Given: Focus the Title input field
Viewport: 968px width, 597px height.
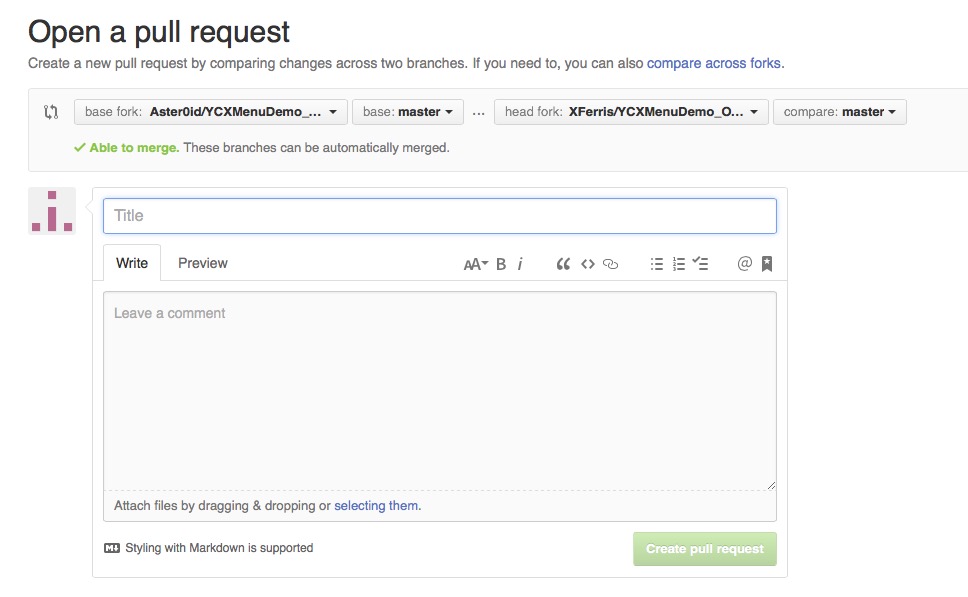Looking at the screenshot, I should click(440, 216).
